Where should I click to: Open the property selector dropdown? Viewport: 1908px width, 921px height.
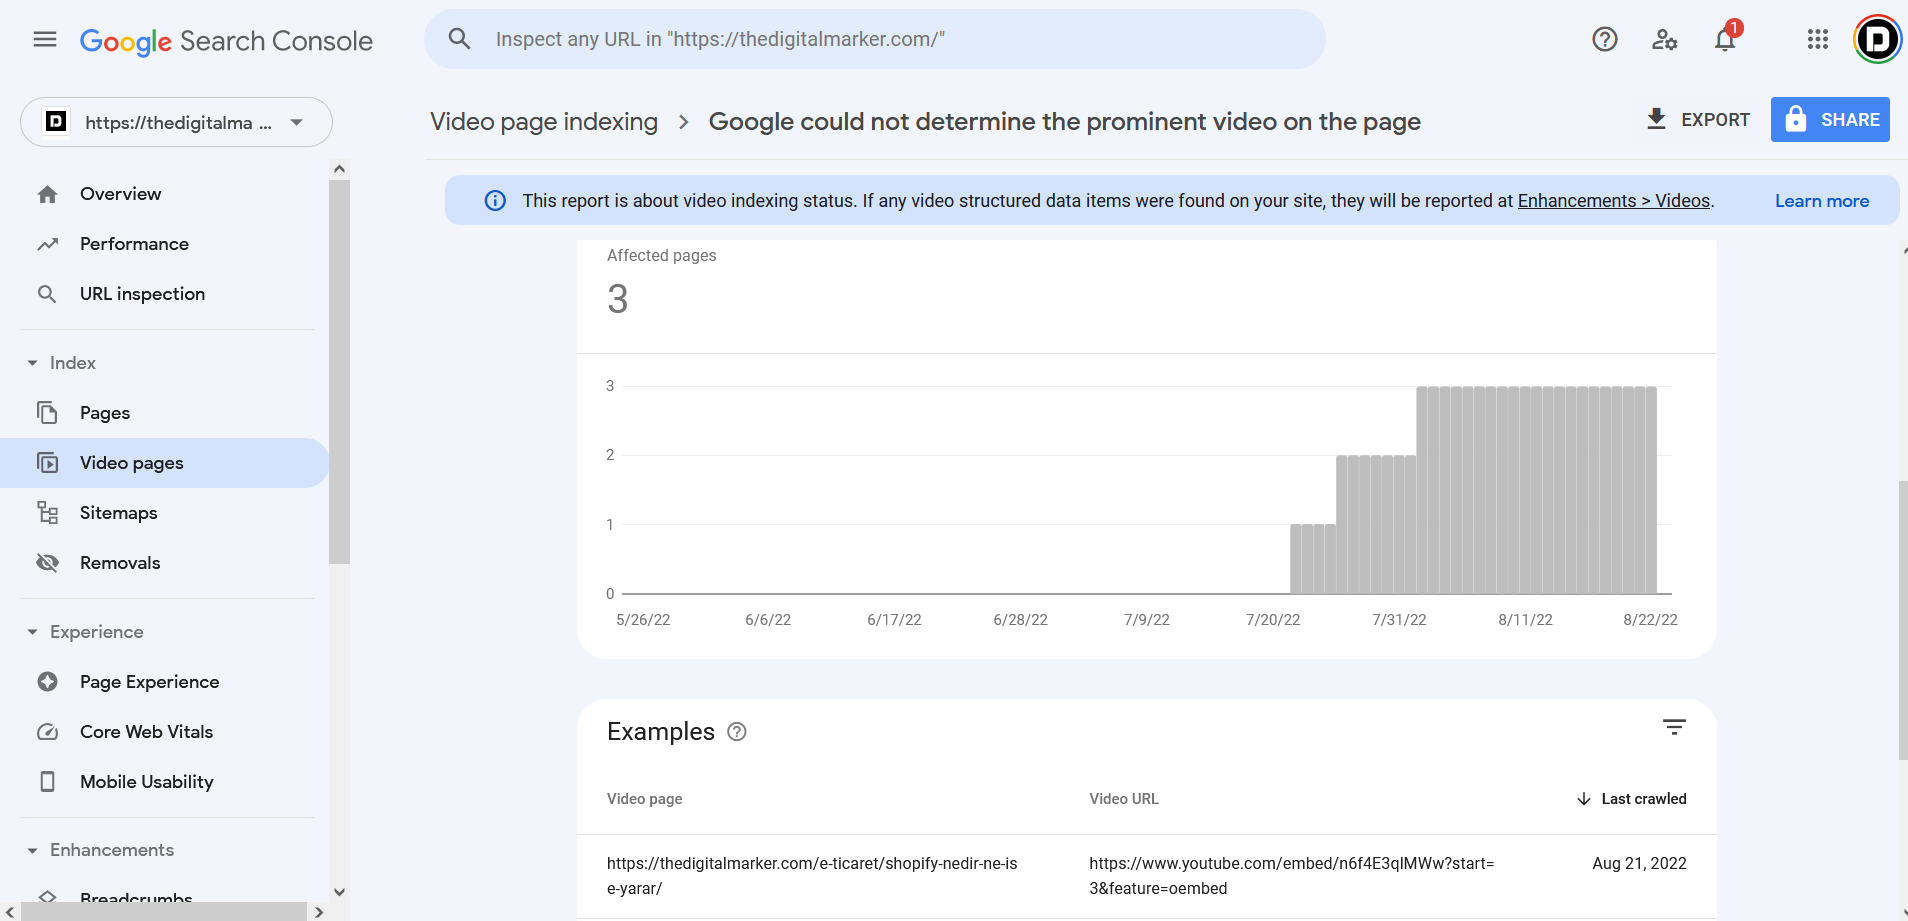(x=176, y=122)
